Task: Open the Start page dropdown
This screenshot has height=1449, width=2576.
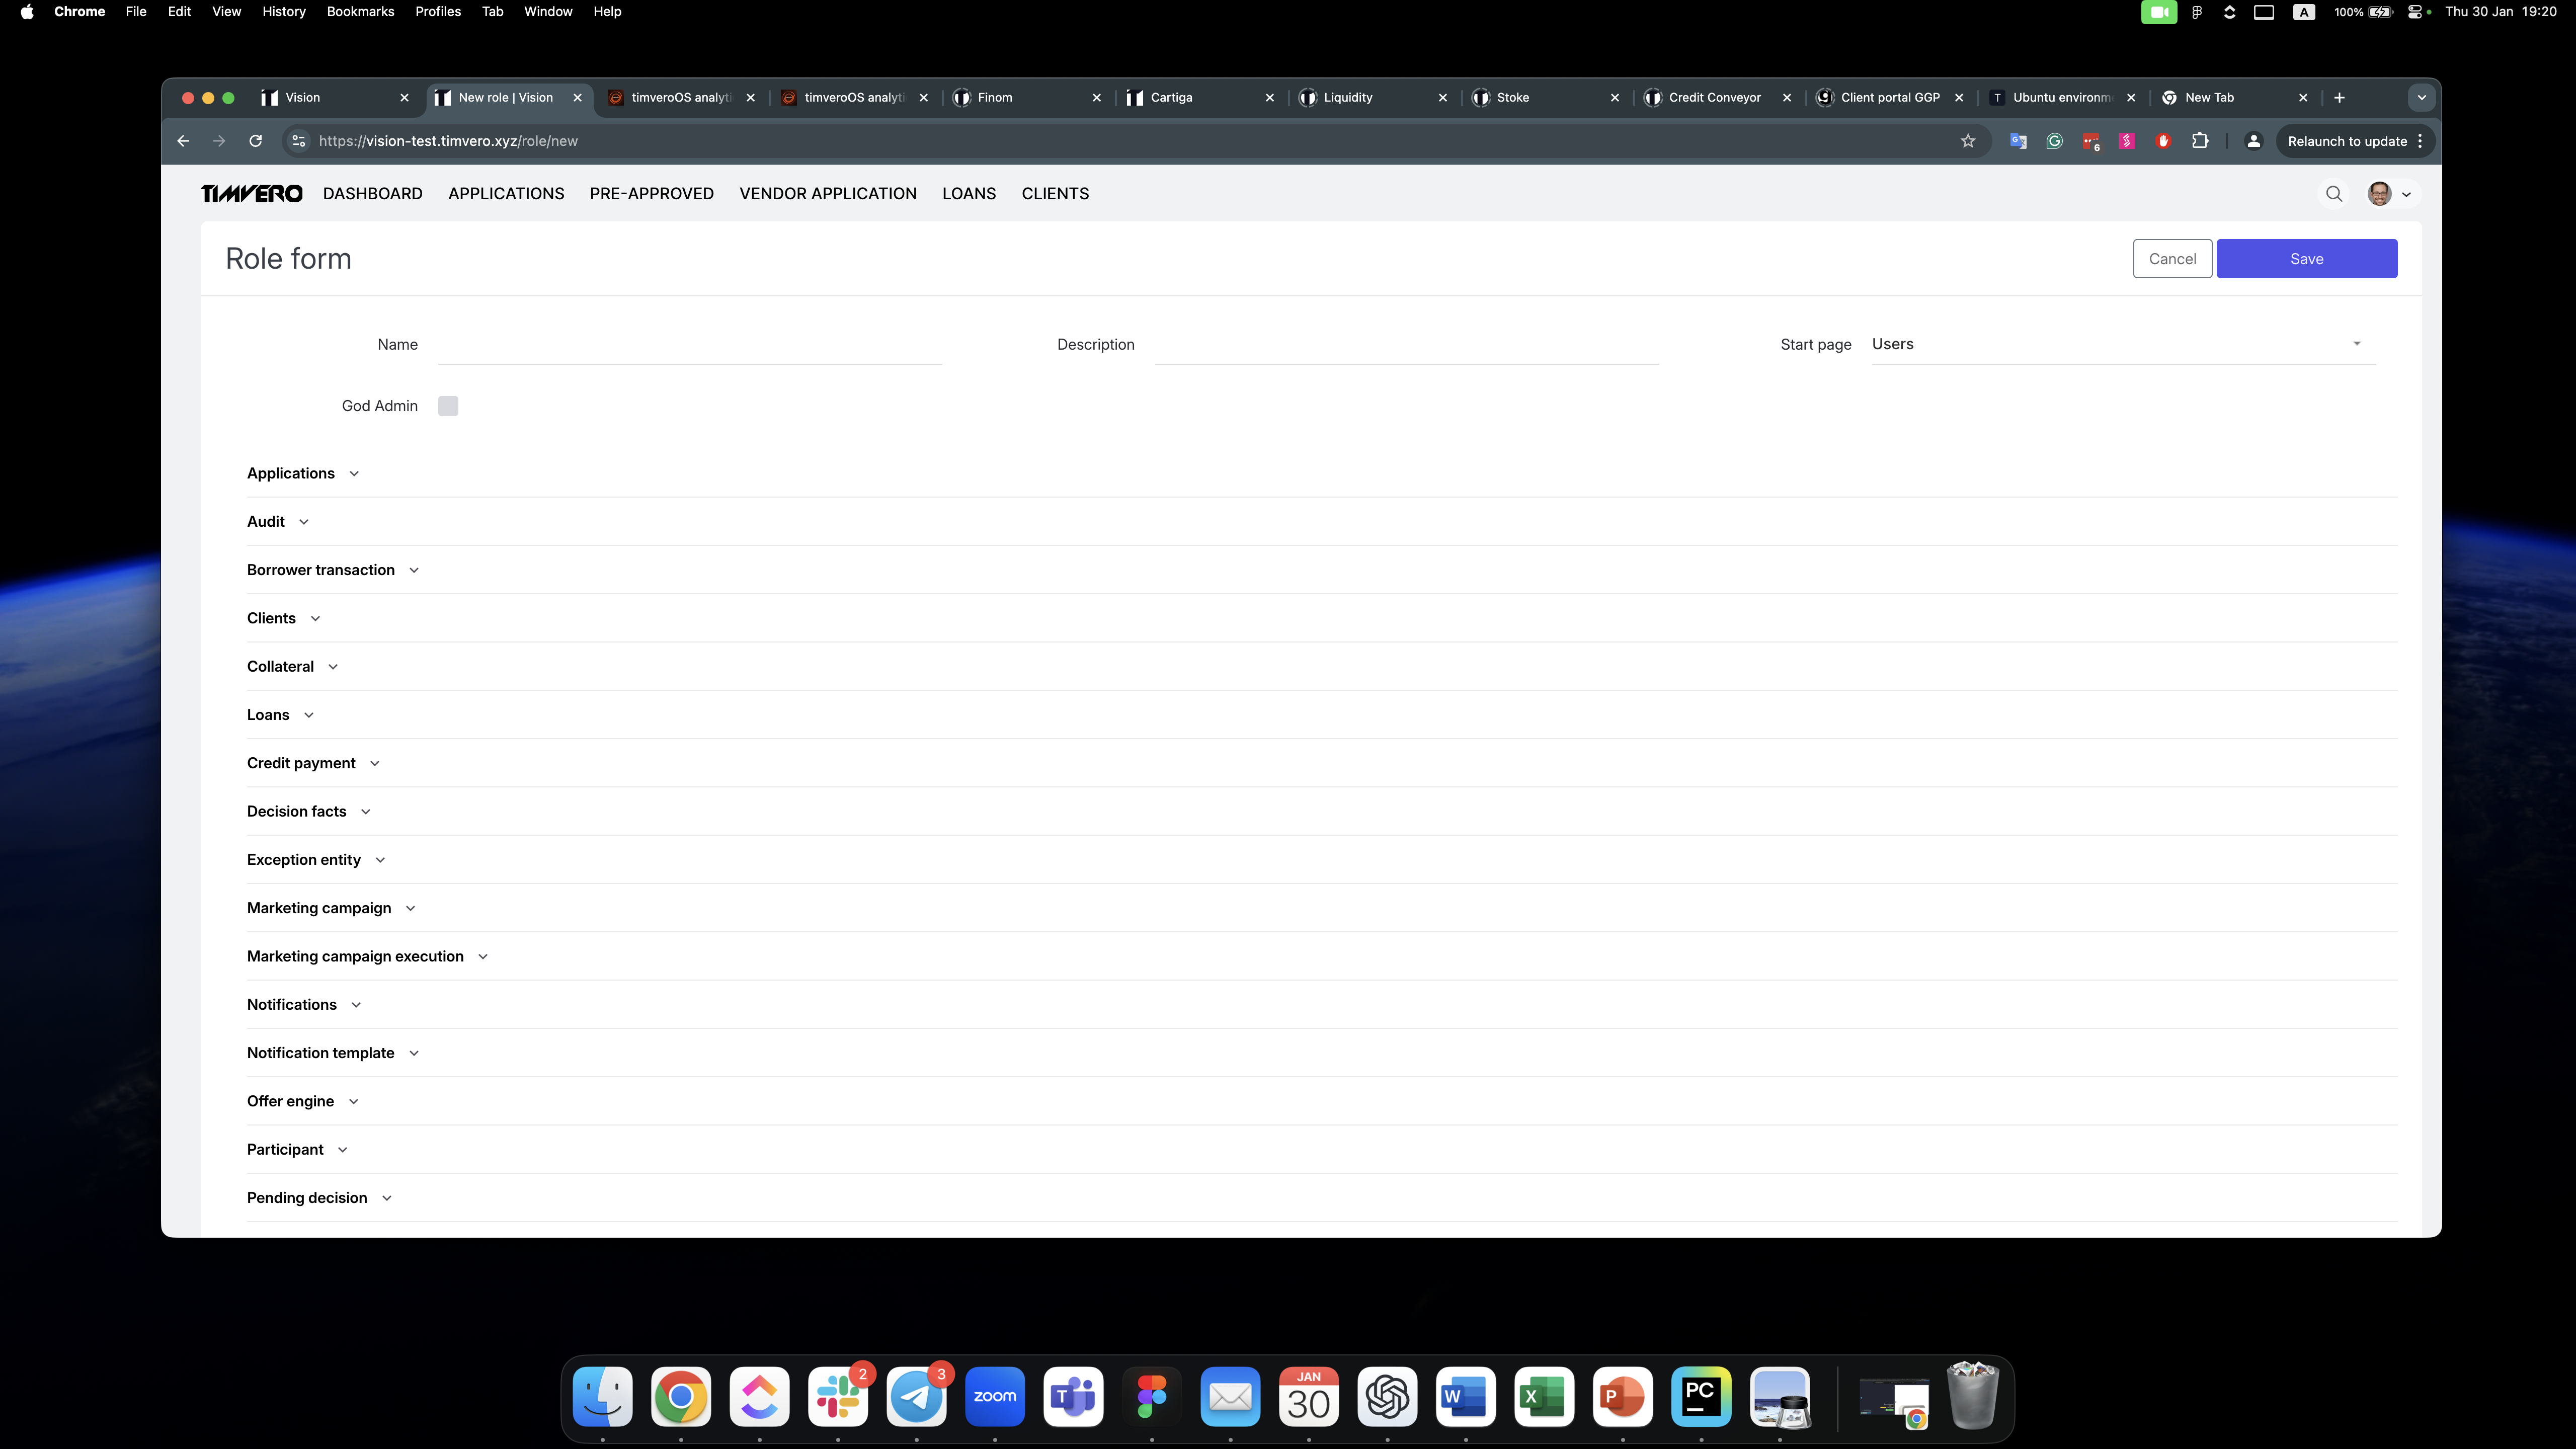Action: tap(2122, 344)
